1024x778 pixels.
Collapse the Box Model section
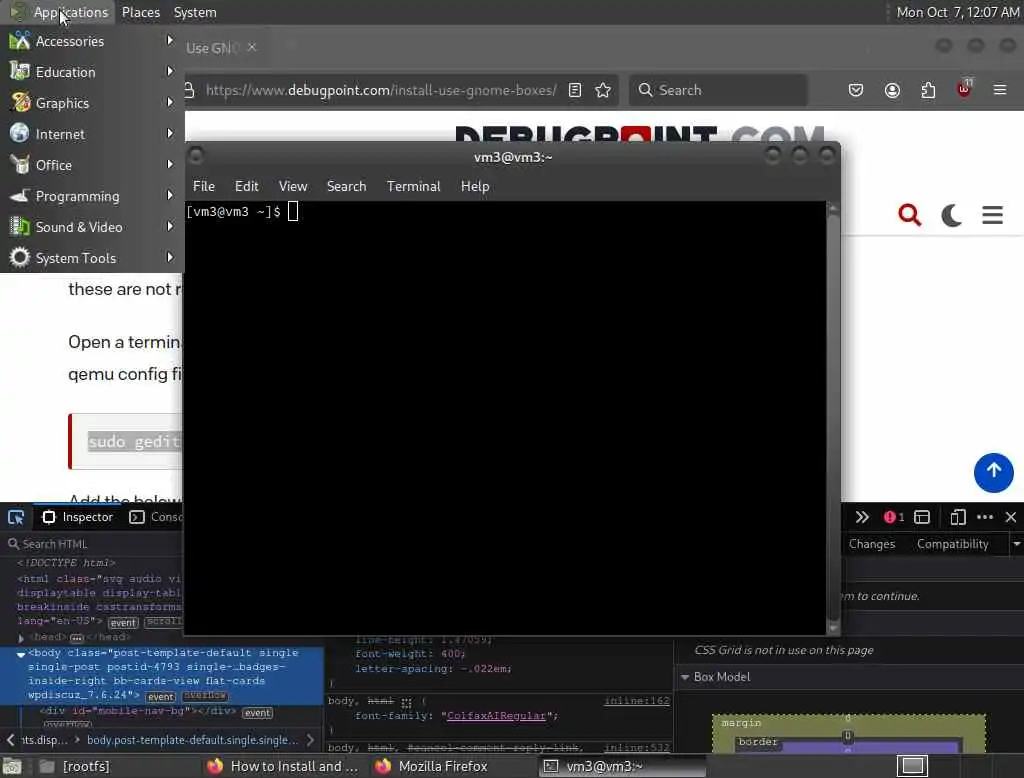tap(685, 677)
